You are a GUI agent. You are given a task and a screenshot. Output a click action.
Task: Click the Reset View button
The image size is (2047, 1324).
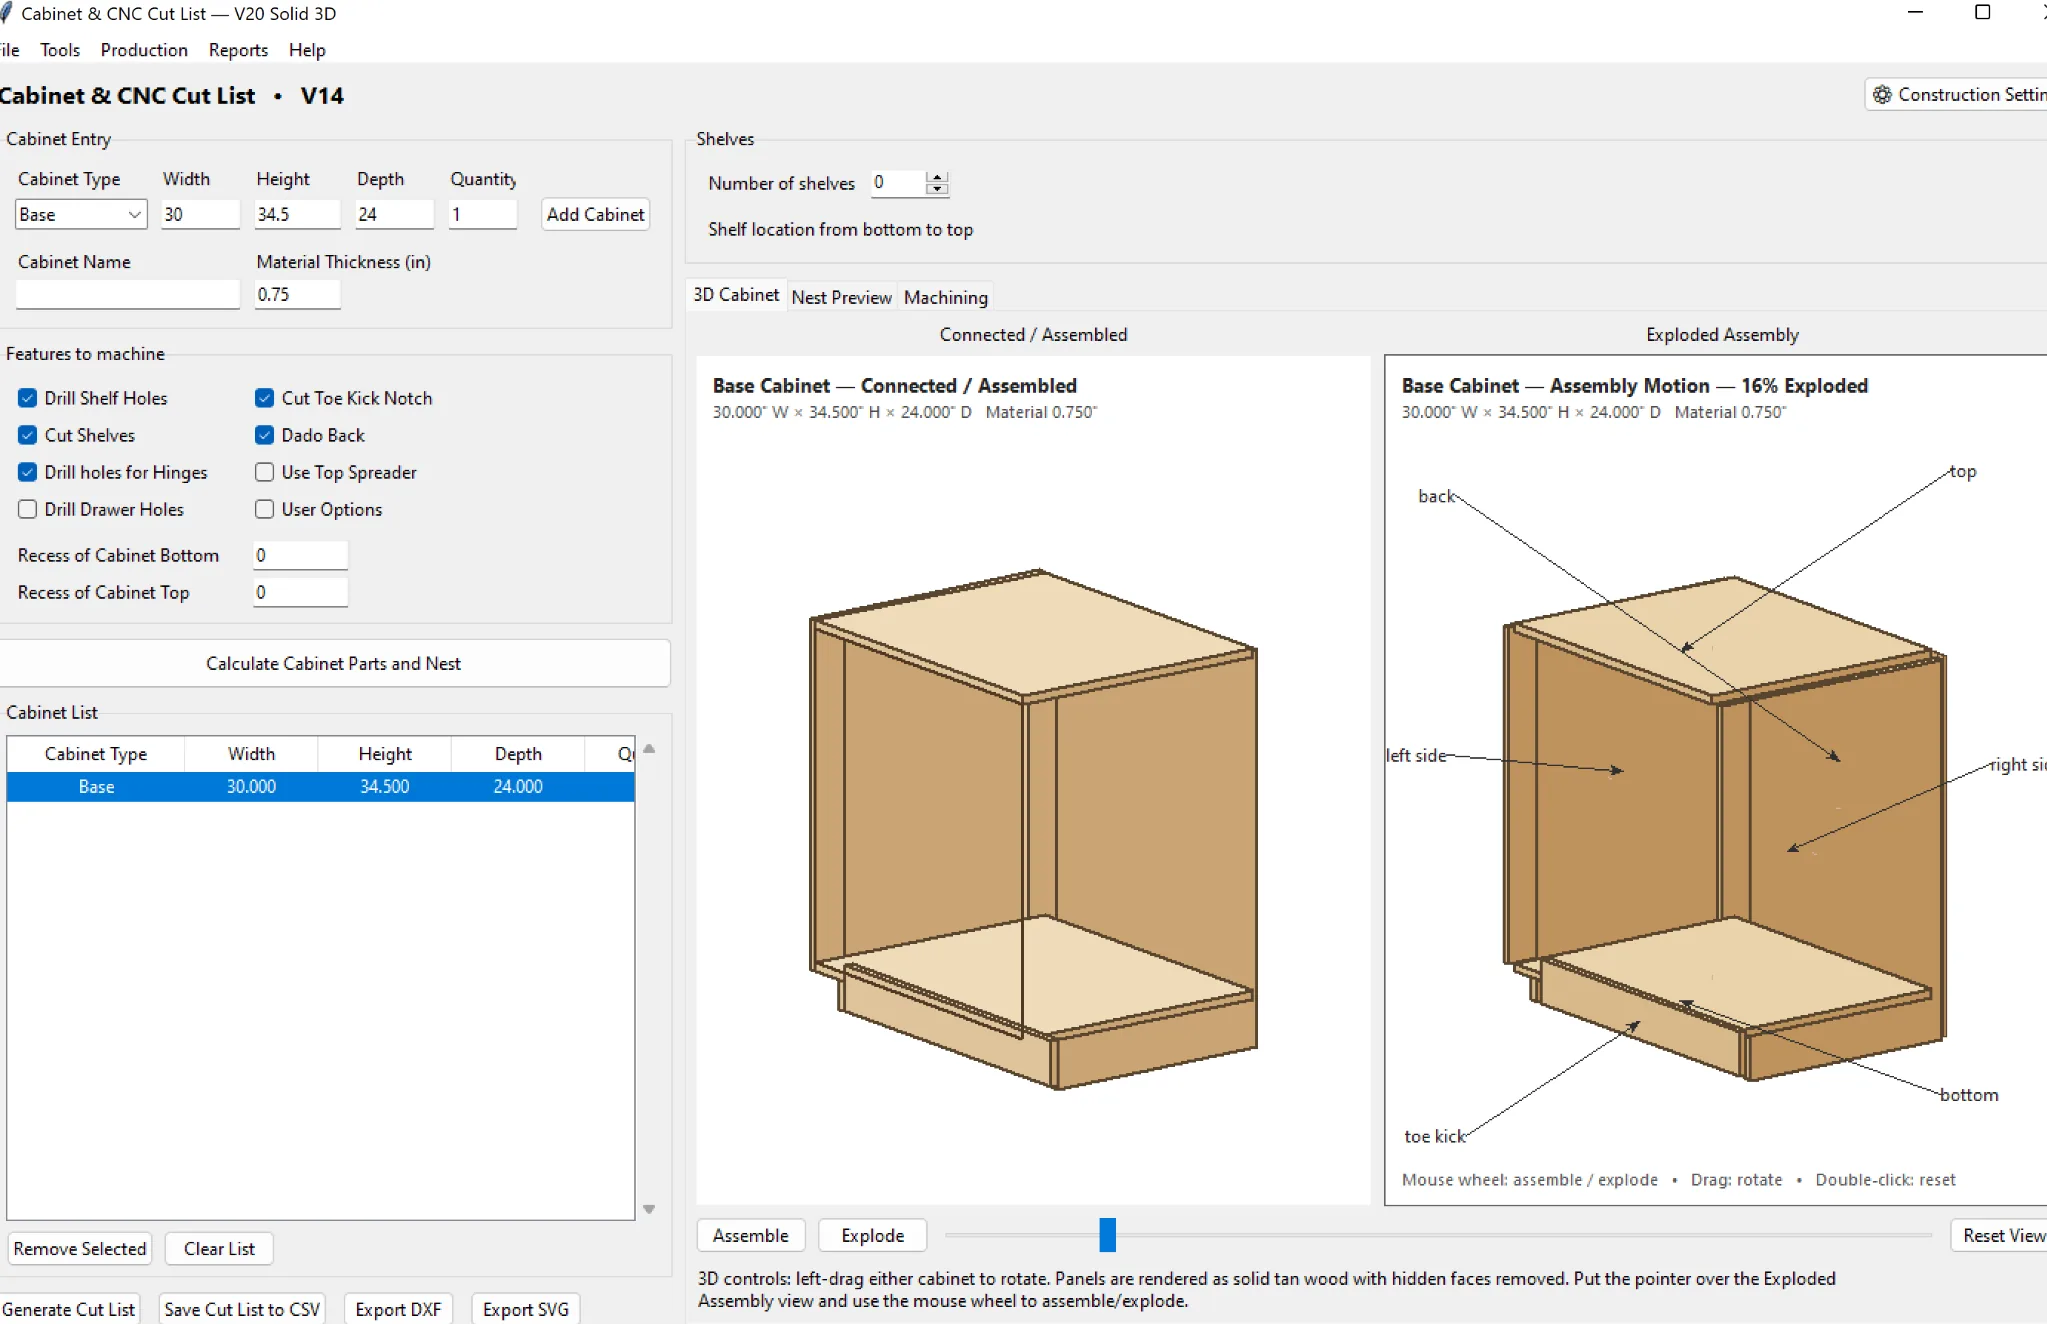click(x=2000, y=1235)
